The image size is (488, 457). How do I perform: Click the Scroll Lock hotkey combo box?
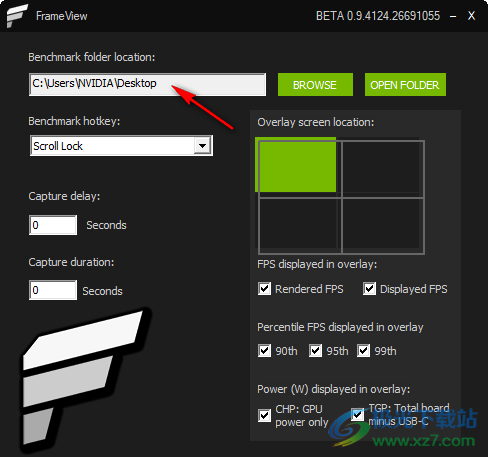pyautogui.click(x=121, y=146)
